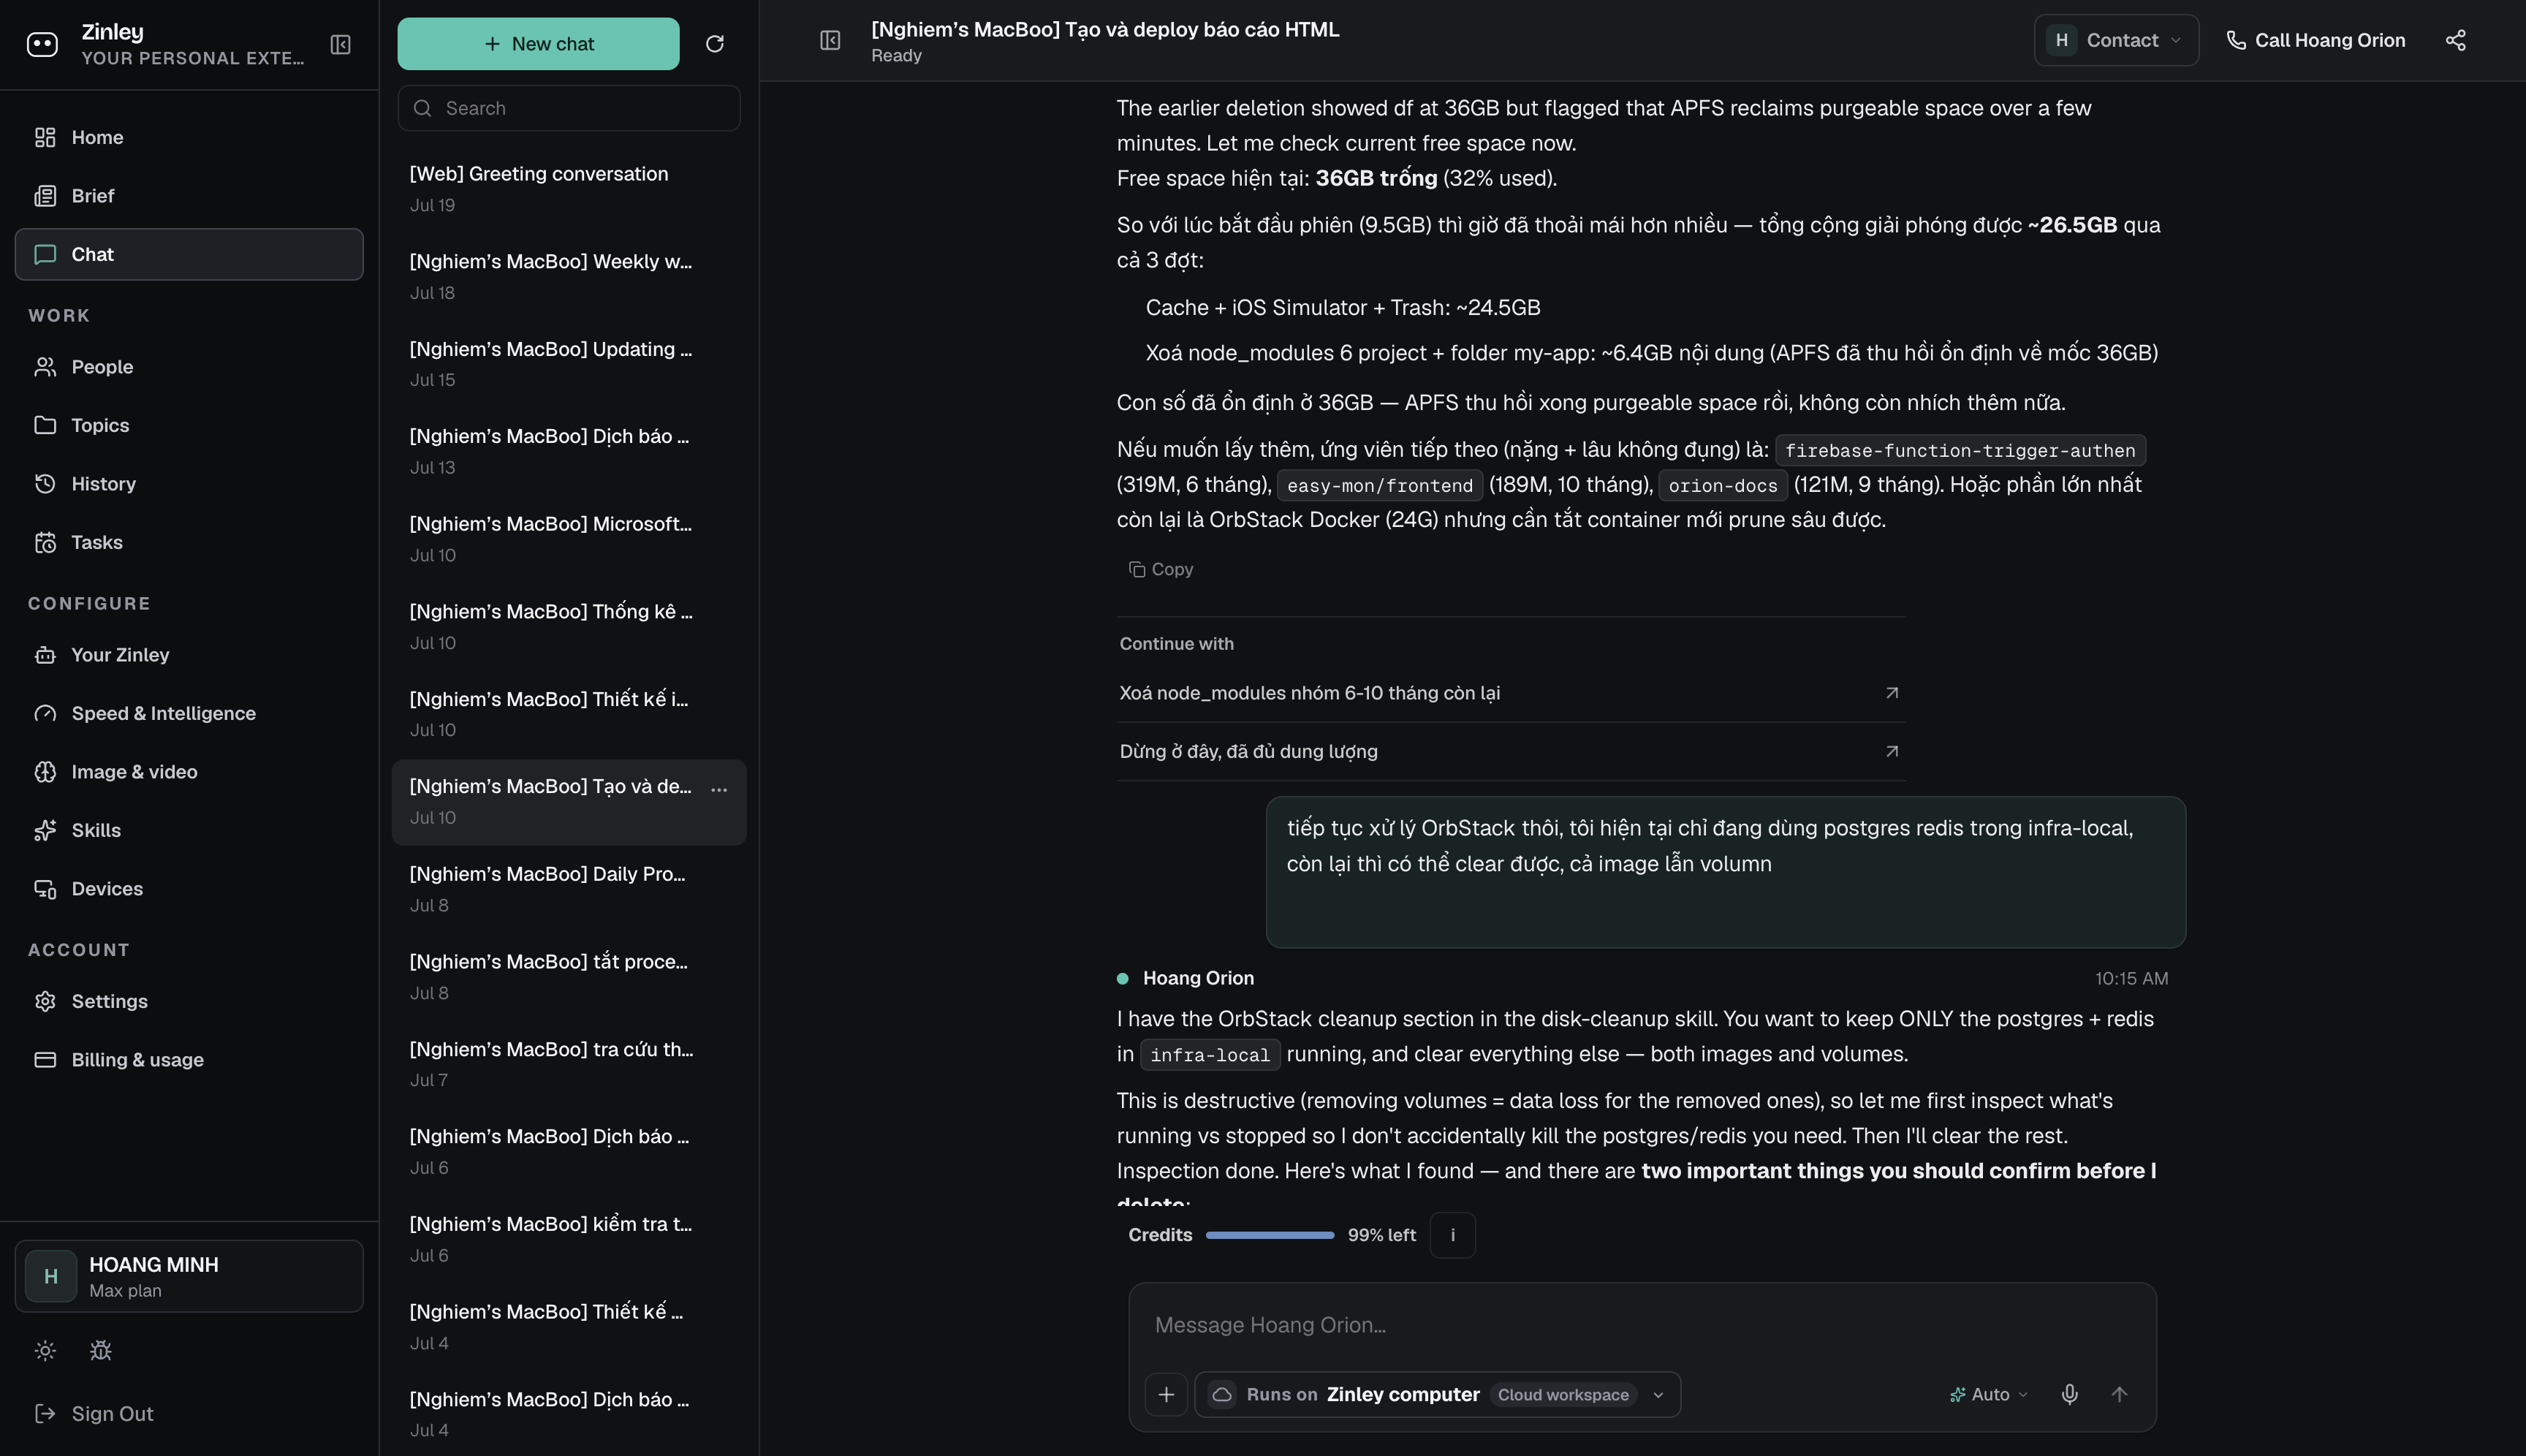The width and height of the screenshot is (2526, 1456).
Task: Open Skills page
Action: 189,830
